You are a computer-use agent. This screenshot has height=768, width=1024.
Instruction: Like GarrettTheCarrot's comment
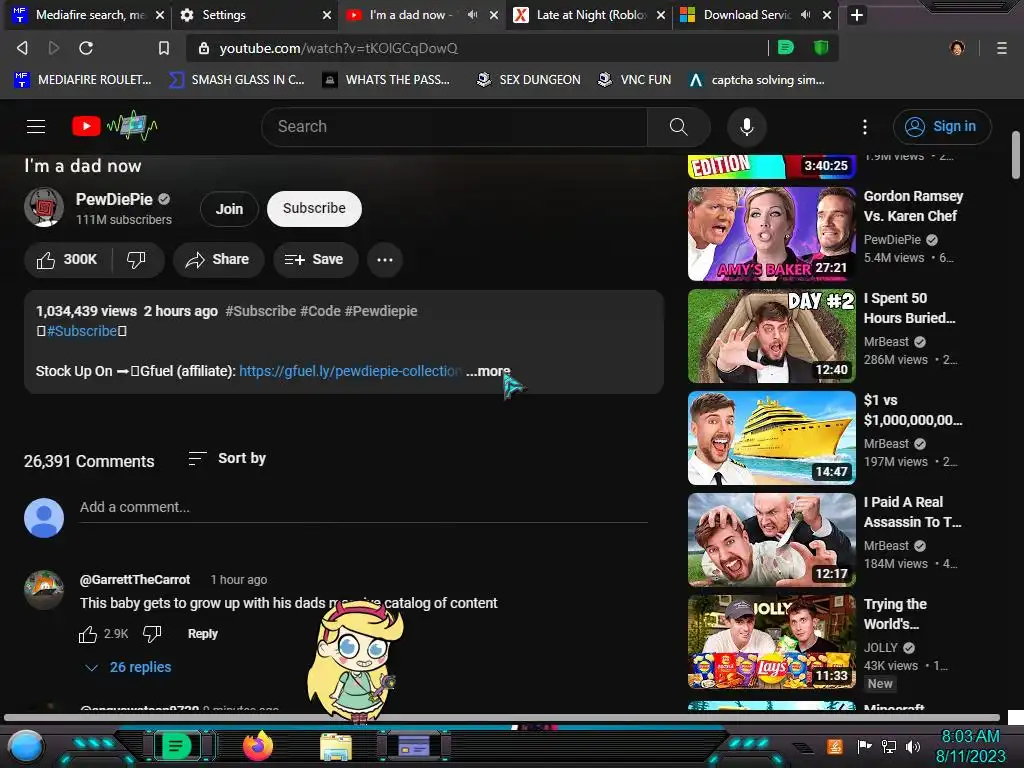88,634
